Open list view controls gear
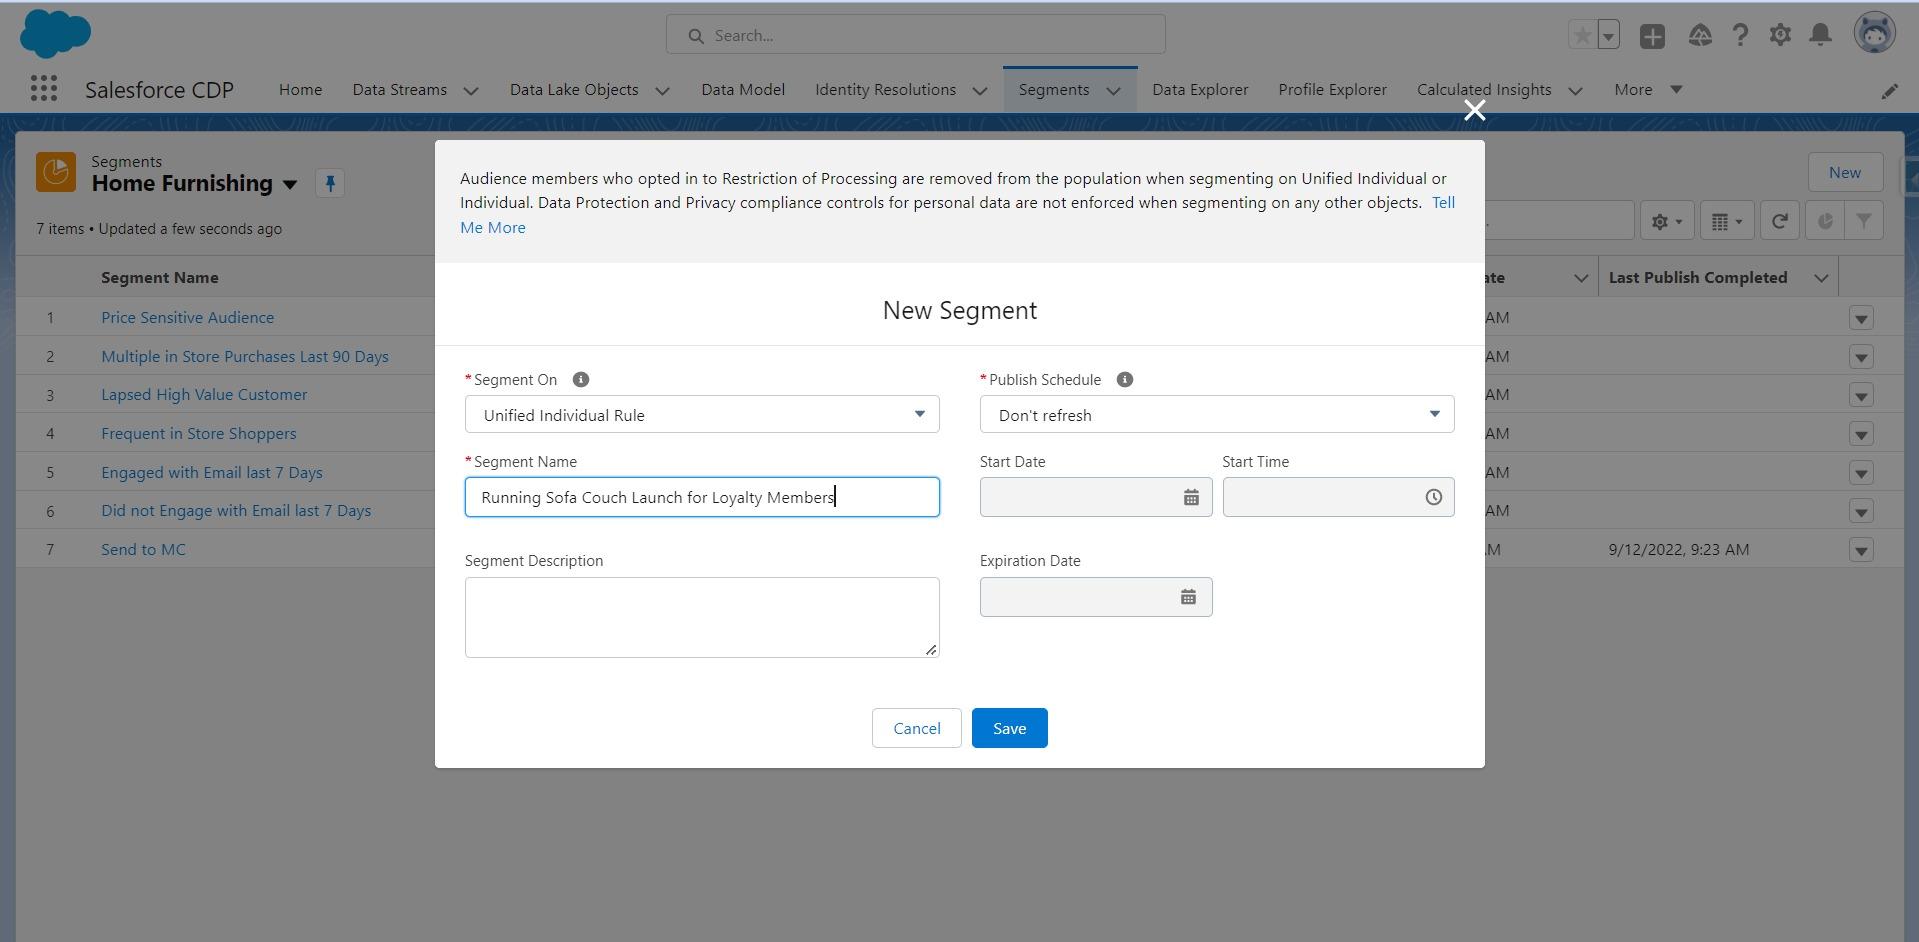The image size is (1919, 942). point(1666,222)
